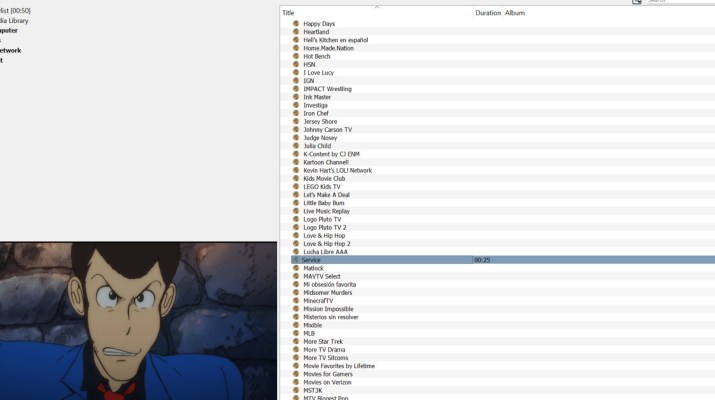The width and height of the screenshot is (715, 400).
Task: Choose Love & Hip Hop 2
Action: [327, 244]
